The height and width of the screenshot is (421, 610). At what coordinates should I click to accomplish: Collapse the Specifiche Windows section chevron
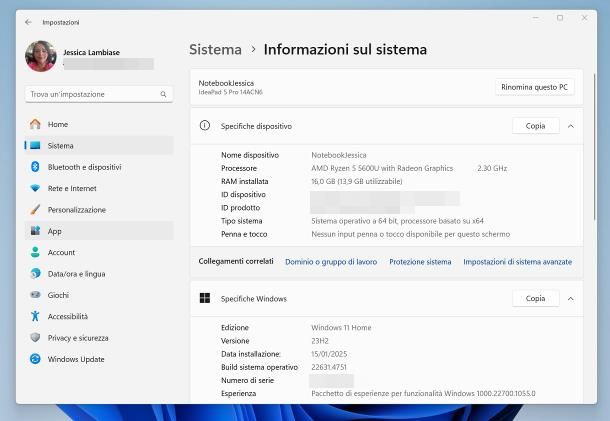pyautogui.click(x=571, y=299)
